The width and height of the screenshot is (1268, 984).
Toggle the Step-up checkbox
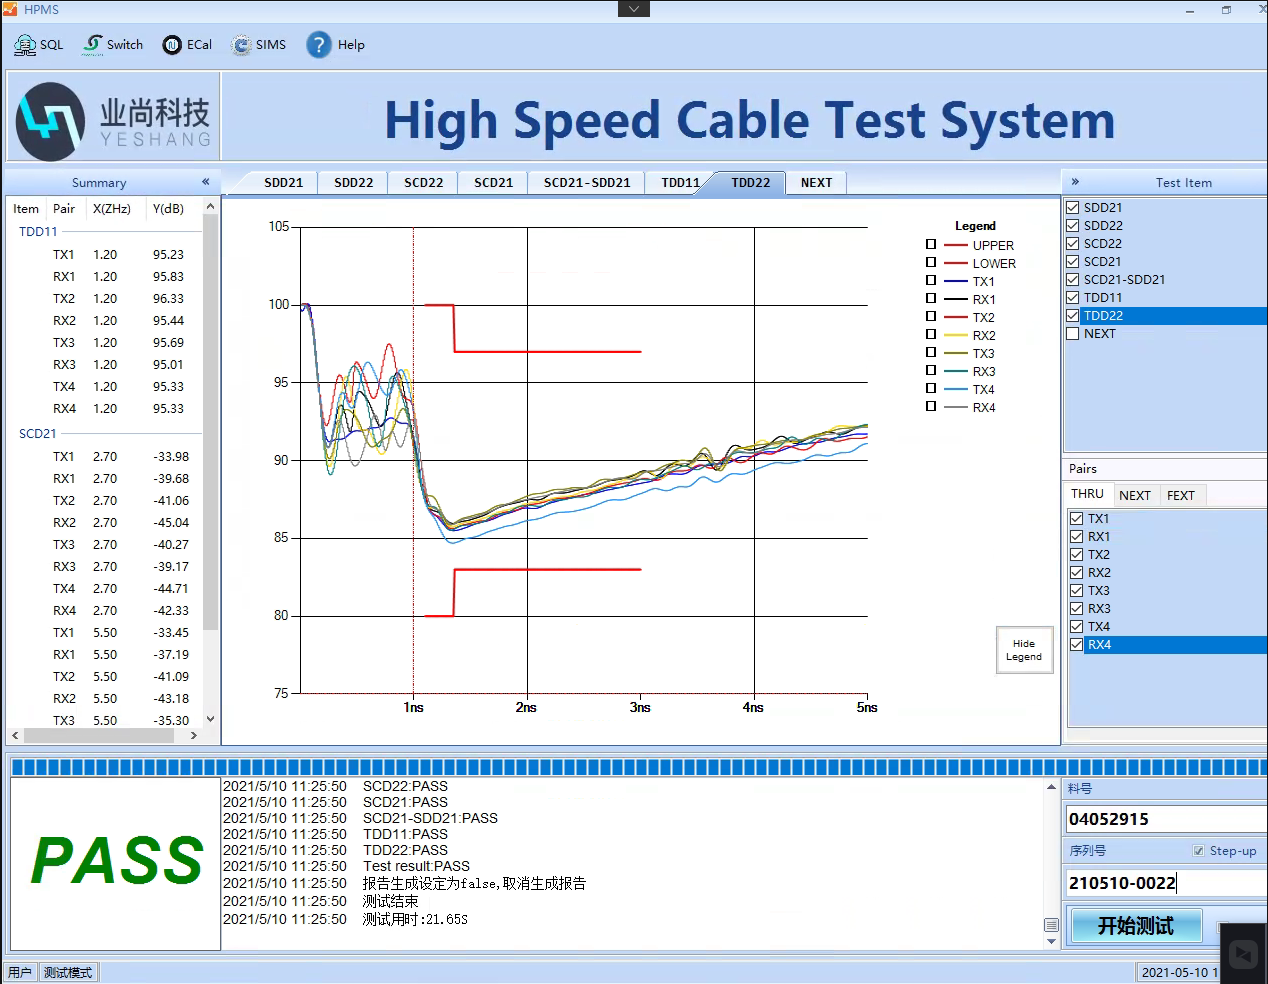point(1198,851)
